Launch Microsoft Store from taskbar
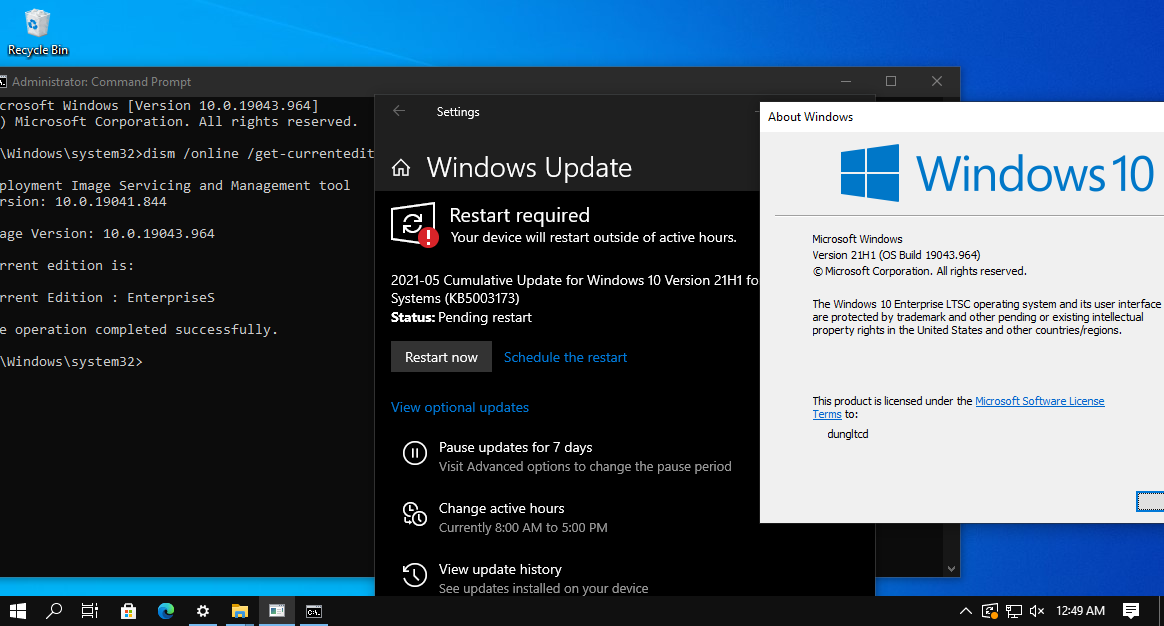This screenshot has height=626, width=1164. (x=128, y=610)
